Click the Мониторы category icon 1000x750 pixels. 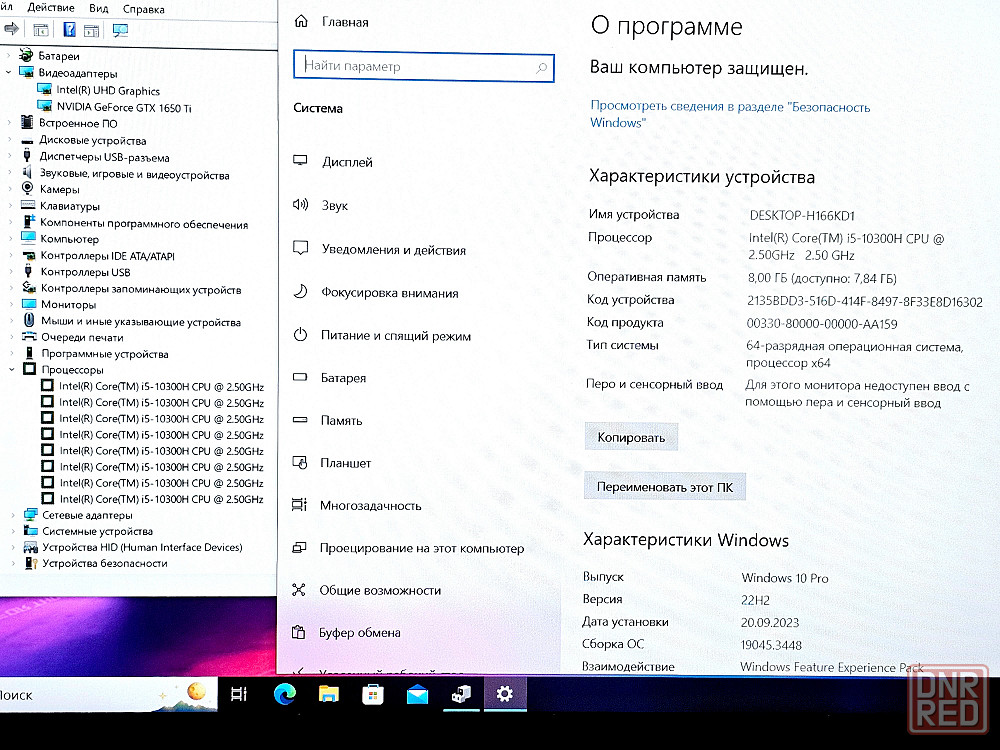(29, 304)
